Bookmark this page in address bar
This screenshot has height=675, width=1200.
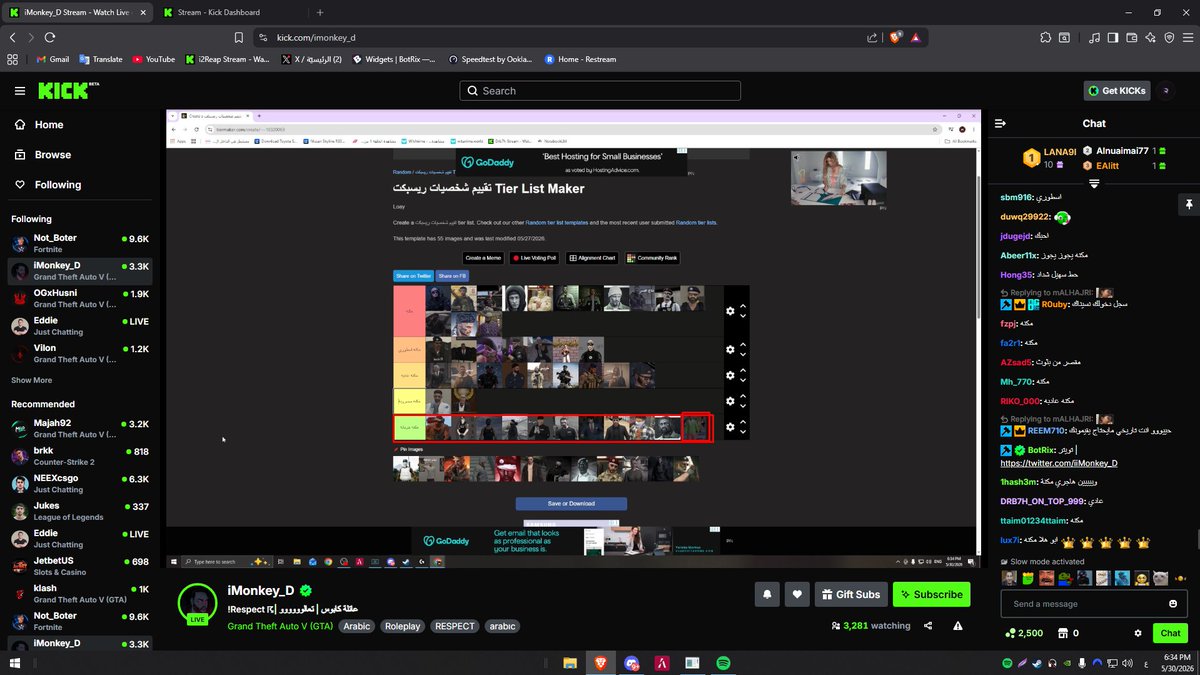click(x=238, y=37)
